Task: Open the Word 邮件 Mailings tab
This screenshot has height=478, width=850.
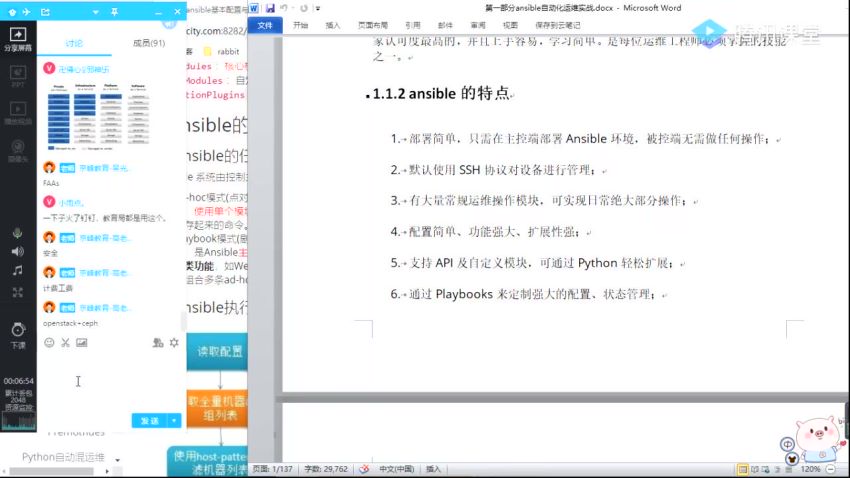Action: coord(446,25)
